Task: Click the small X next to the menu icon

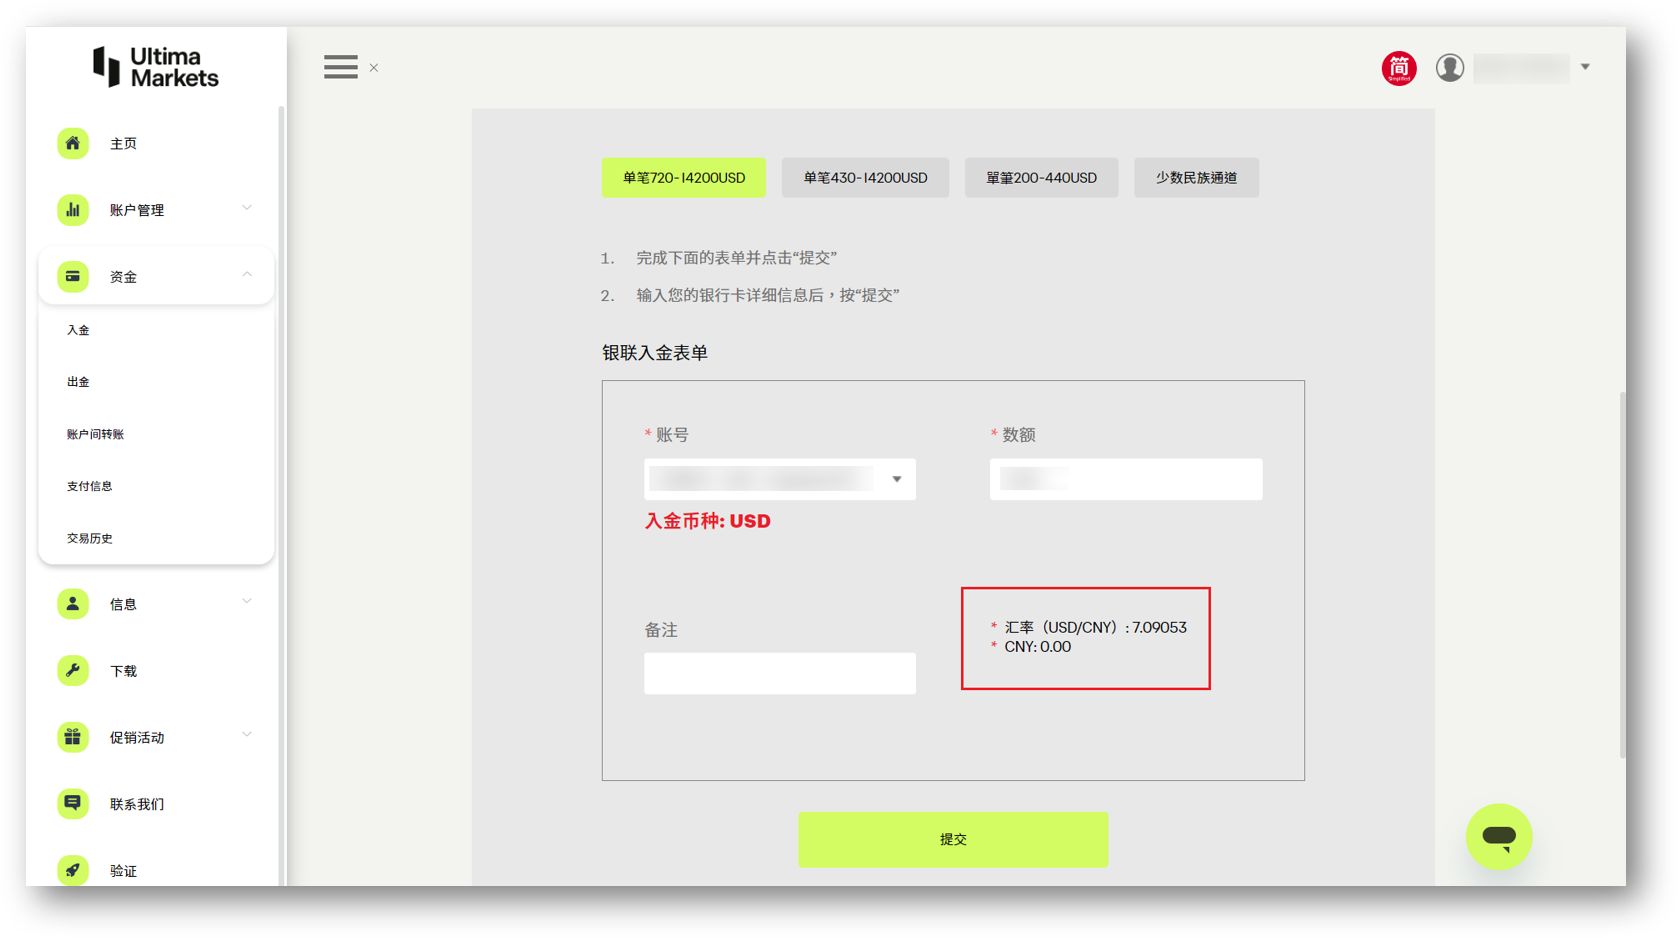Action: coord(374,68)
